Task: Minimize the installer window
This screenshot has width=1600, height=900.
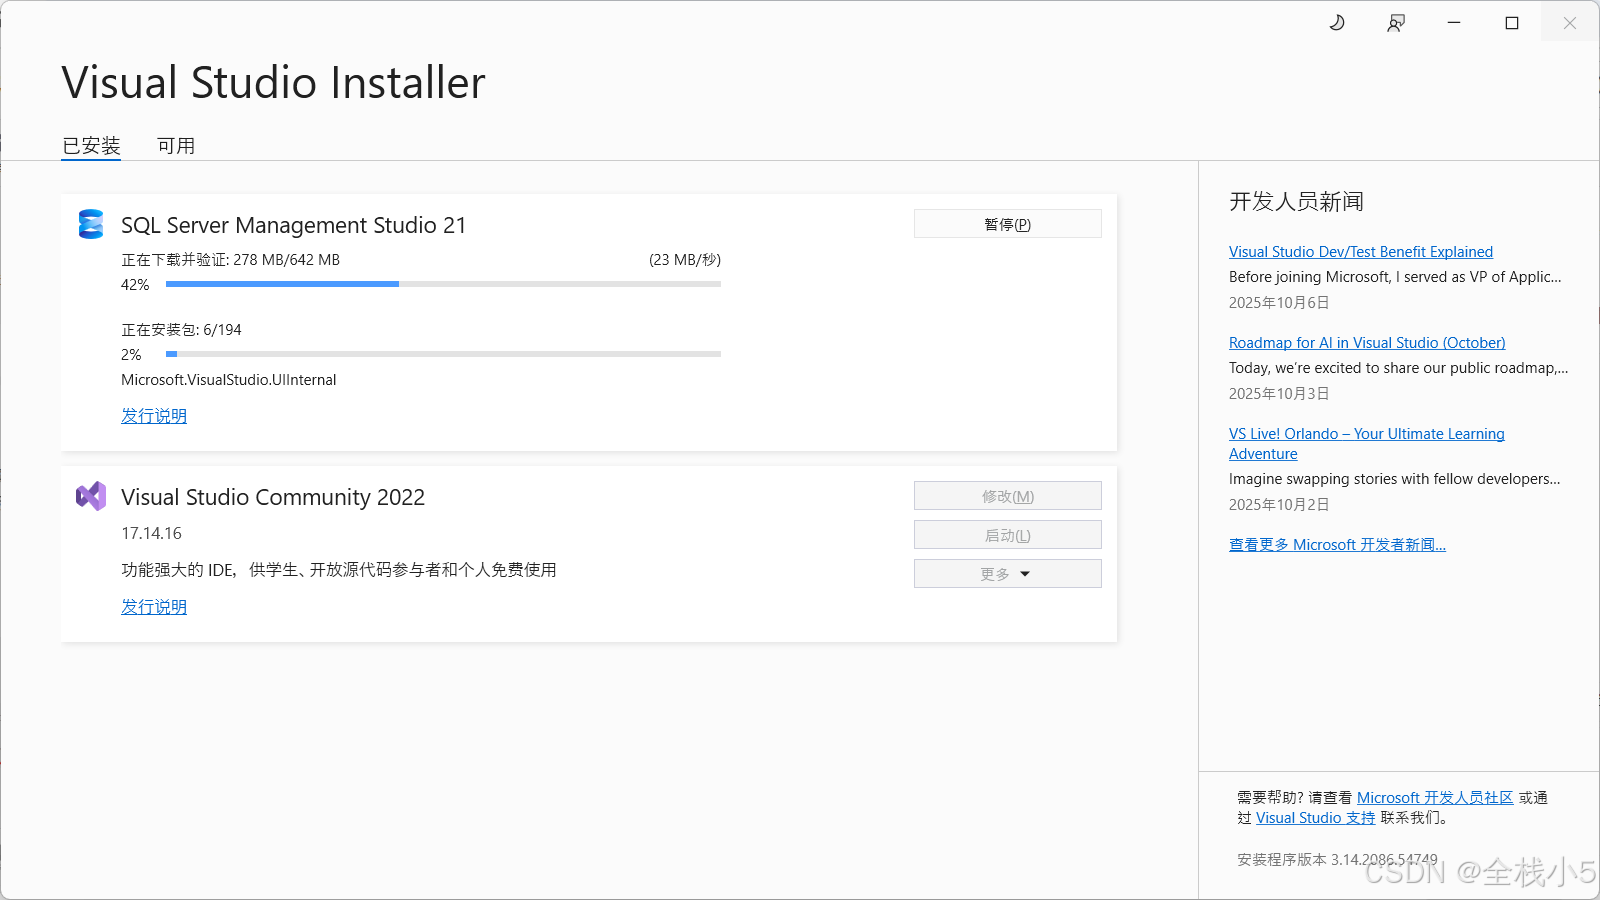Action: coord(1454,22)
